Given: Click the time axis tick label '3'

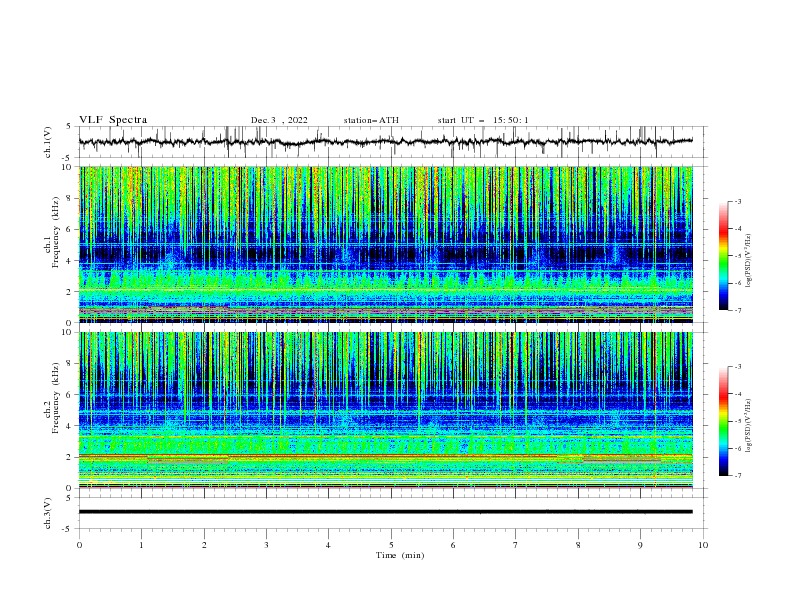Looking at the screenshot, I should [x=266, y=545].
